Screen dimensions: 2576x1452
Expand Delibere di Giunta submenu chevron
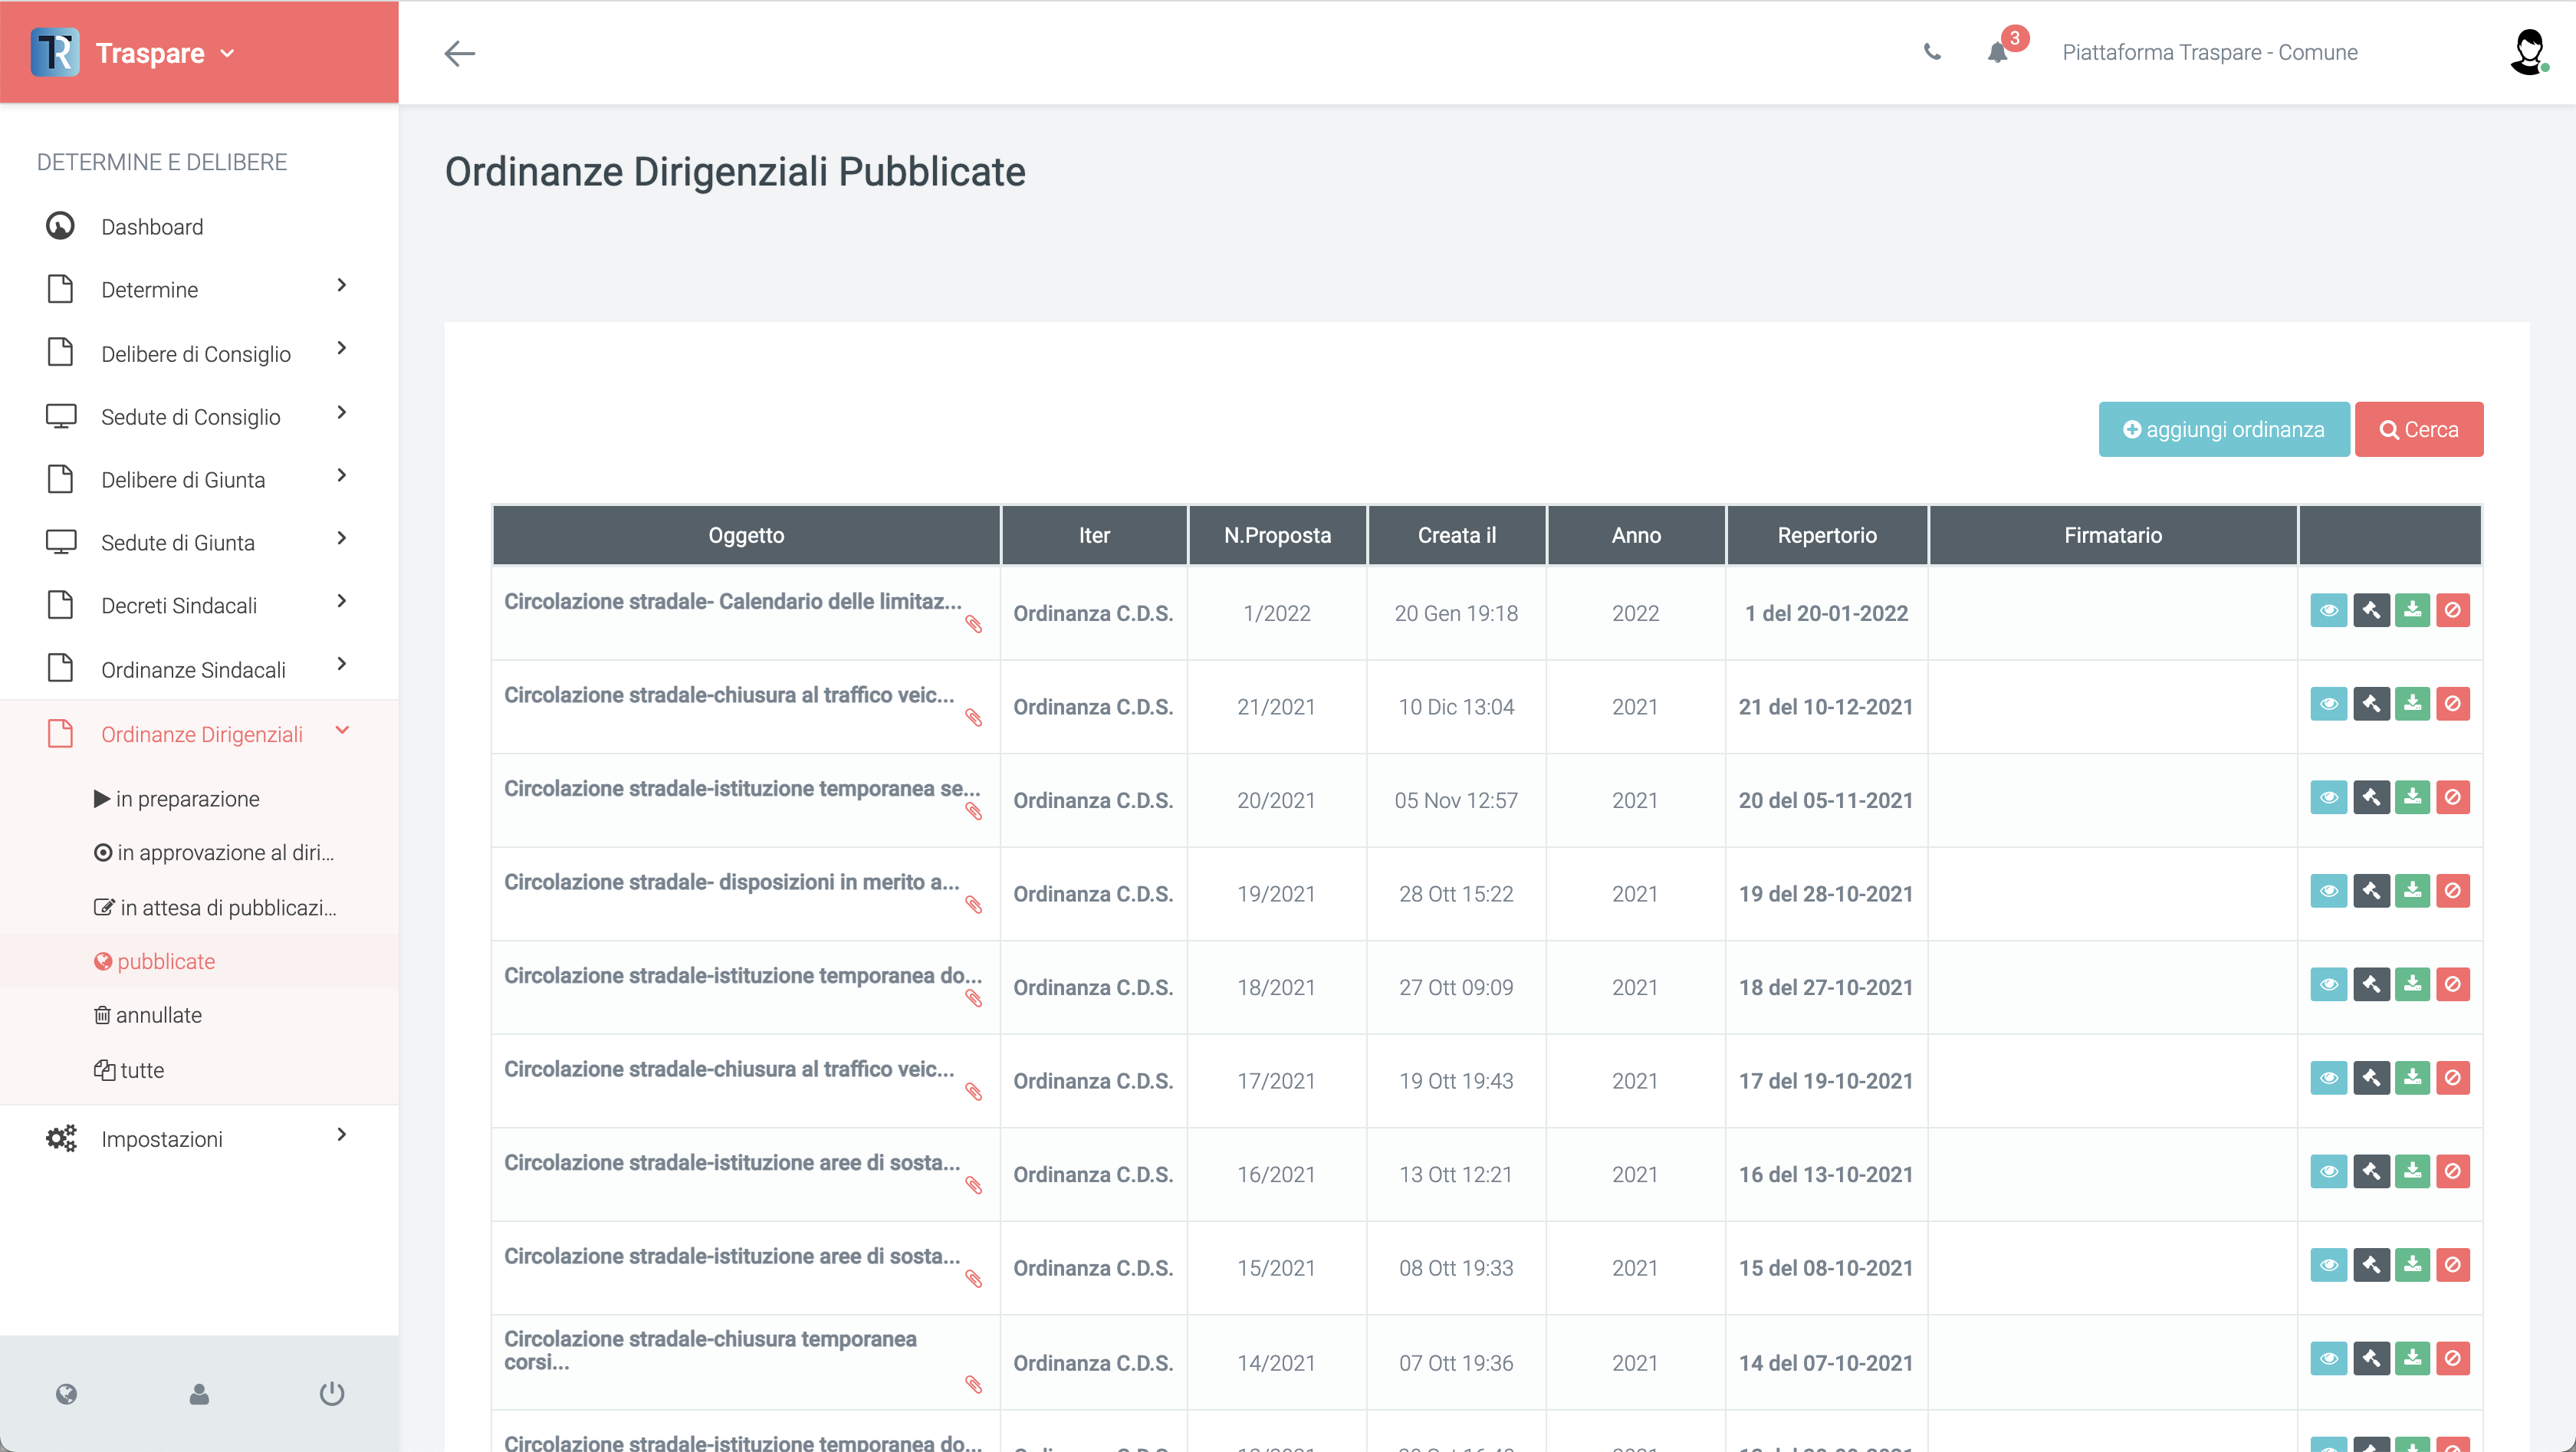click(x=342, y=475)
